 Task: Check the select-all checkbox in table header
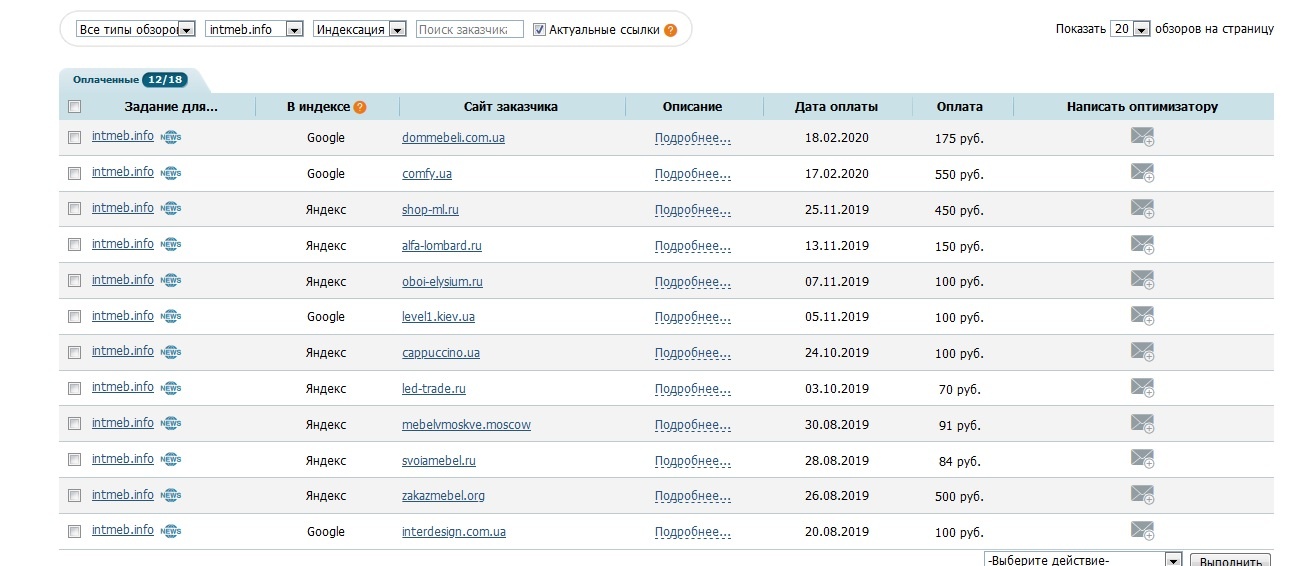74,107
